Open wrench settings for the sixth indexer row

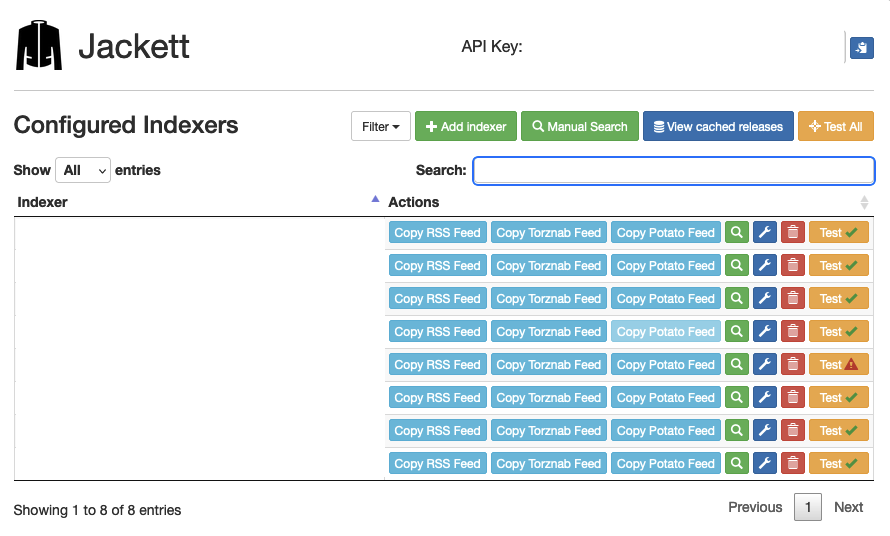pos(765,397)
